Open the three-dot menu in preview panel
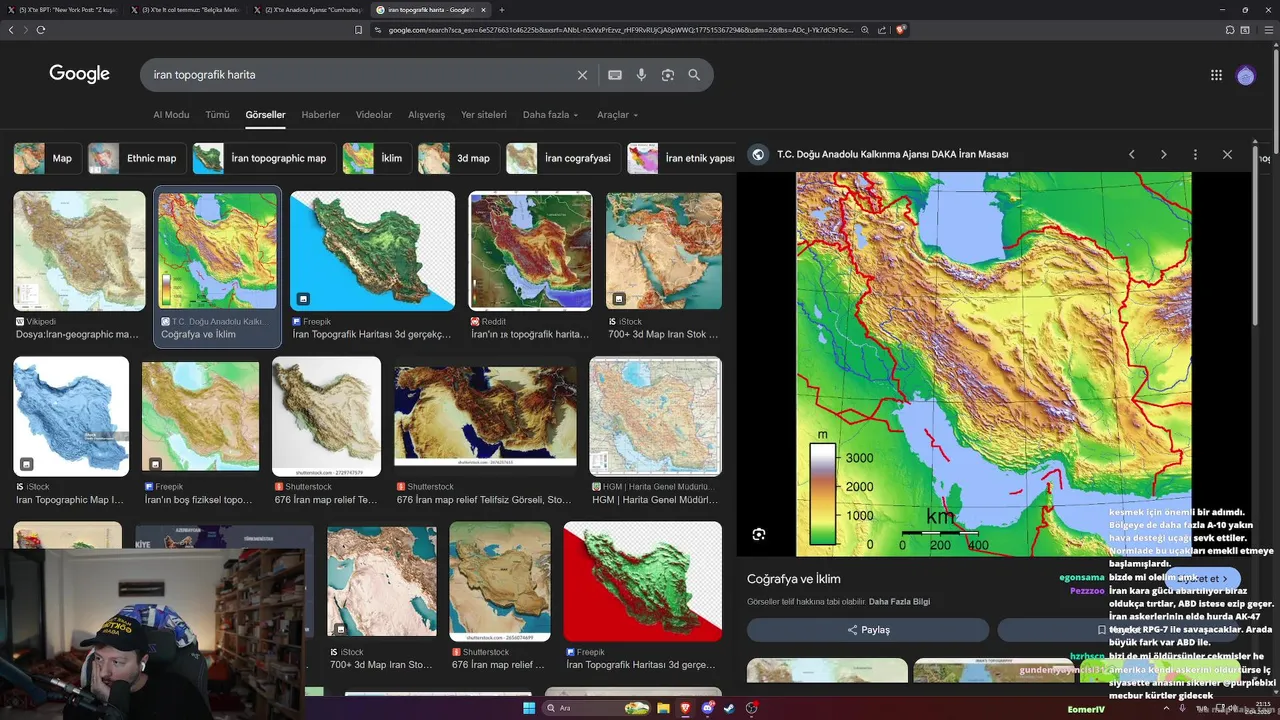This screenshot has width=1280, height=720. pos(1195,154)
